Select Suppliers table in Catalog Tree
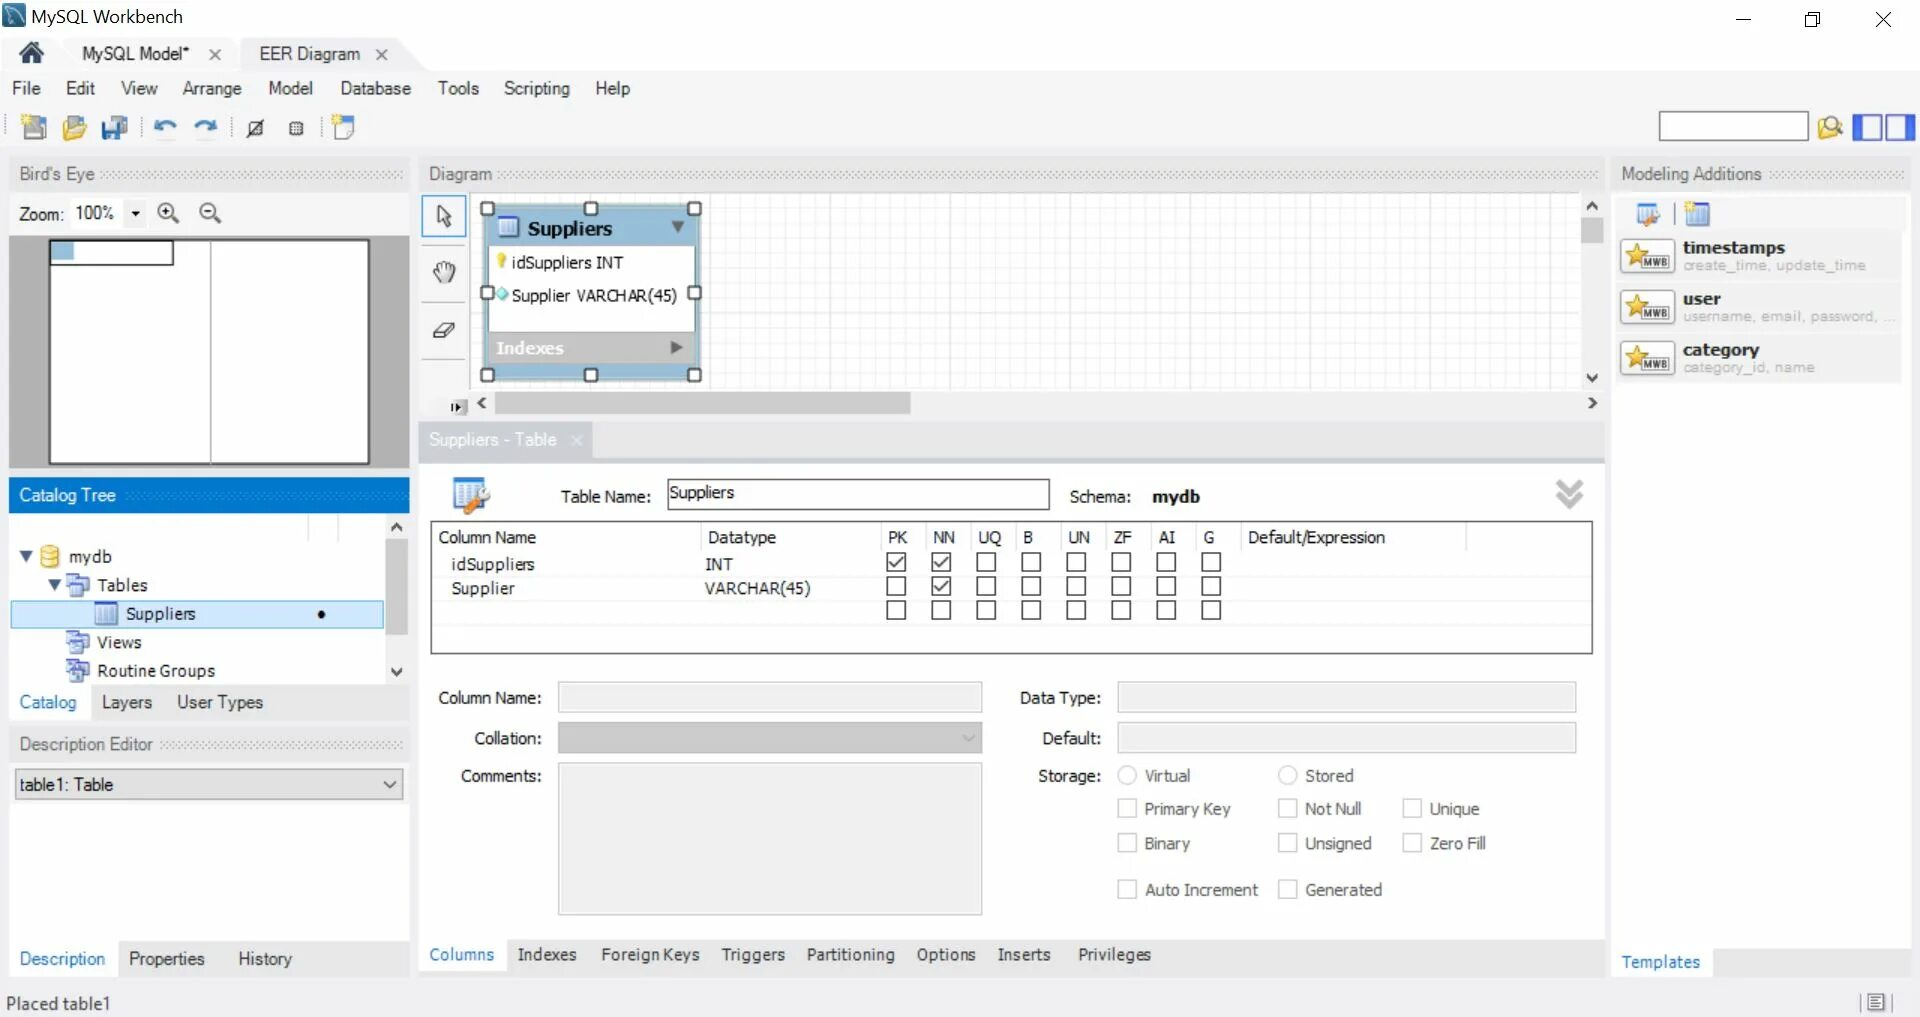This screenshot has height=1017, width=1920. 197,614
